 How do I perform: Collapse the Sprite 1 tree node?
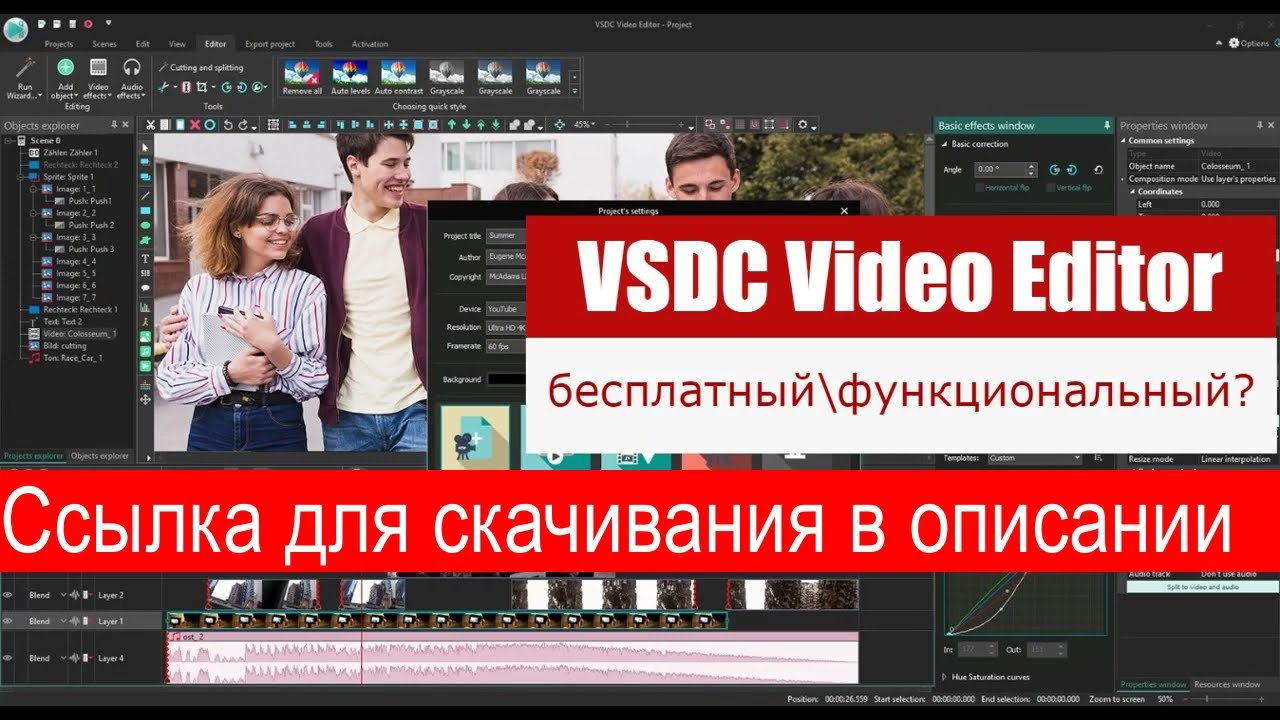coord(21,177)
